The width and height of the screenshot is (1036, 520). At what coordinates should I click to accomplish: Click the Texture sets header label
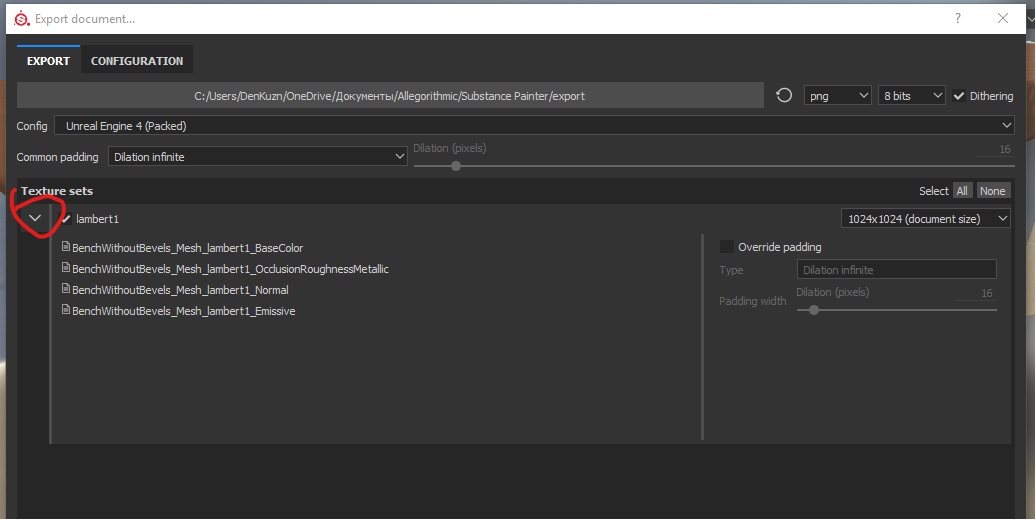[57, 191]
